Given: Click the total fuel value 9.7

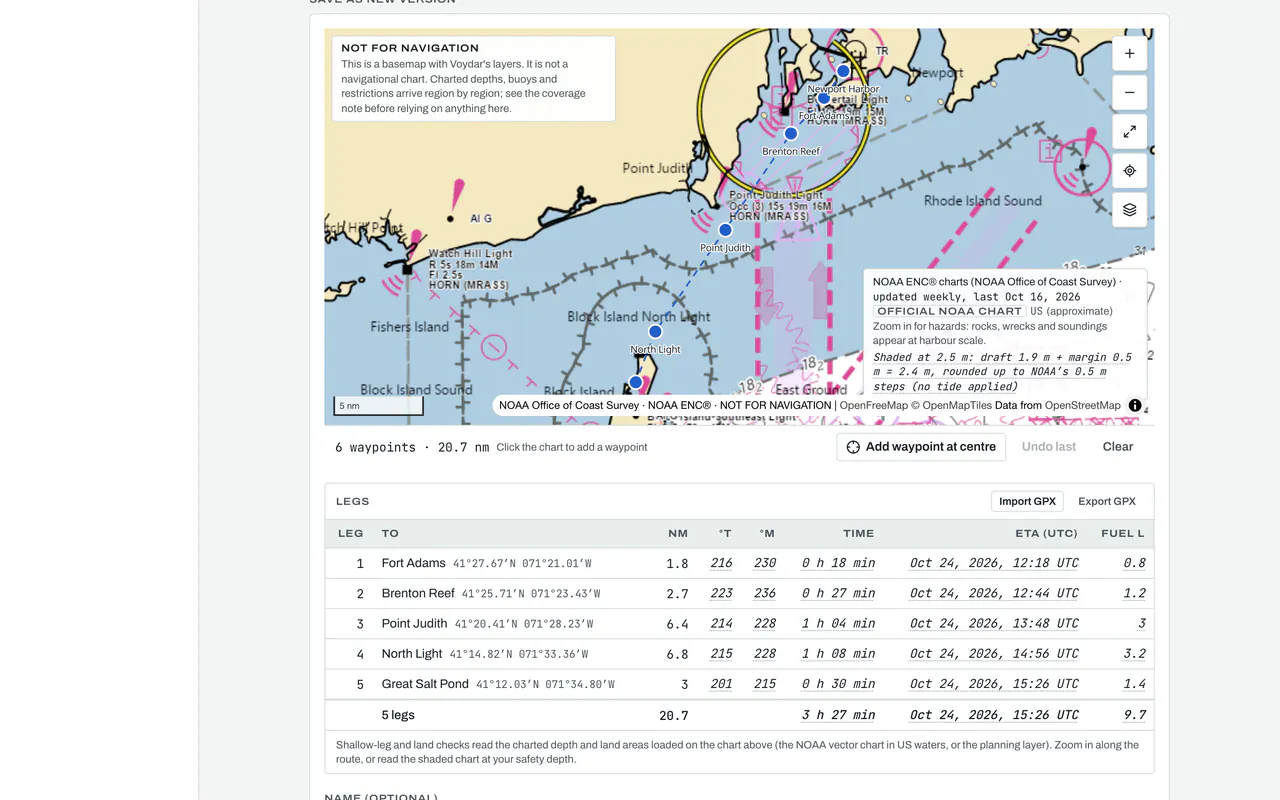Looking at the screenshot, I should [1134, 715].
